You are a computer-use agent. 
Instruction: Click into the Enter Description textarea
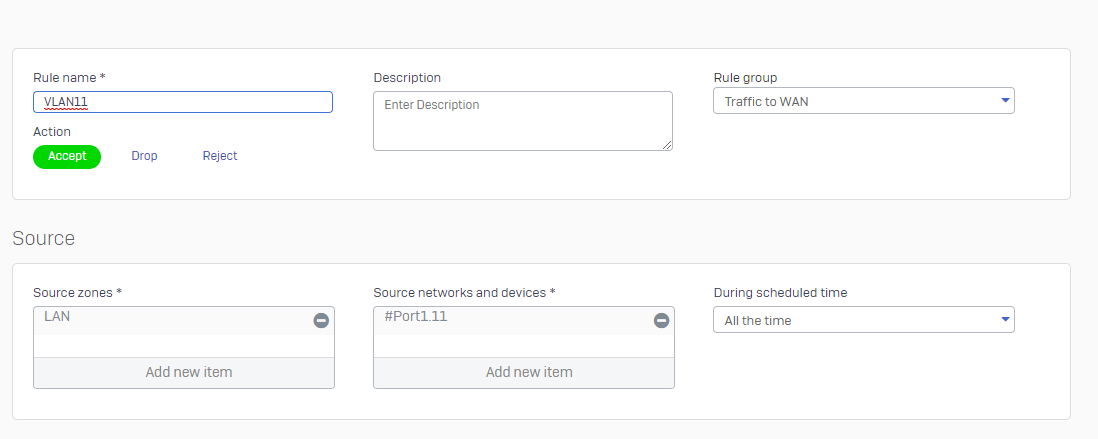[x=522, y=120]
